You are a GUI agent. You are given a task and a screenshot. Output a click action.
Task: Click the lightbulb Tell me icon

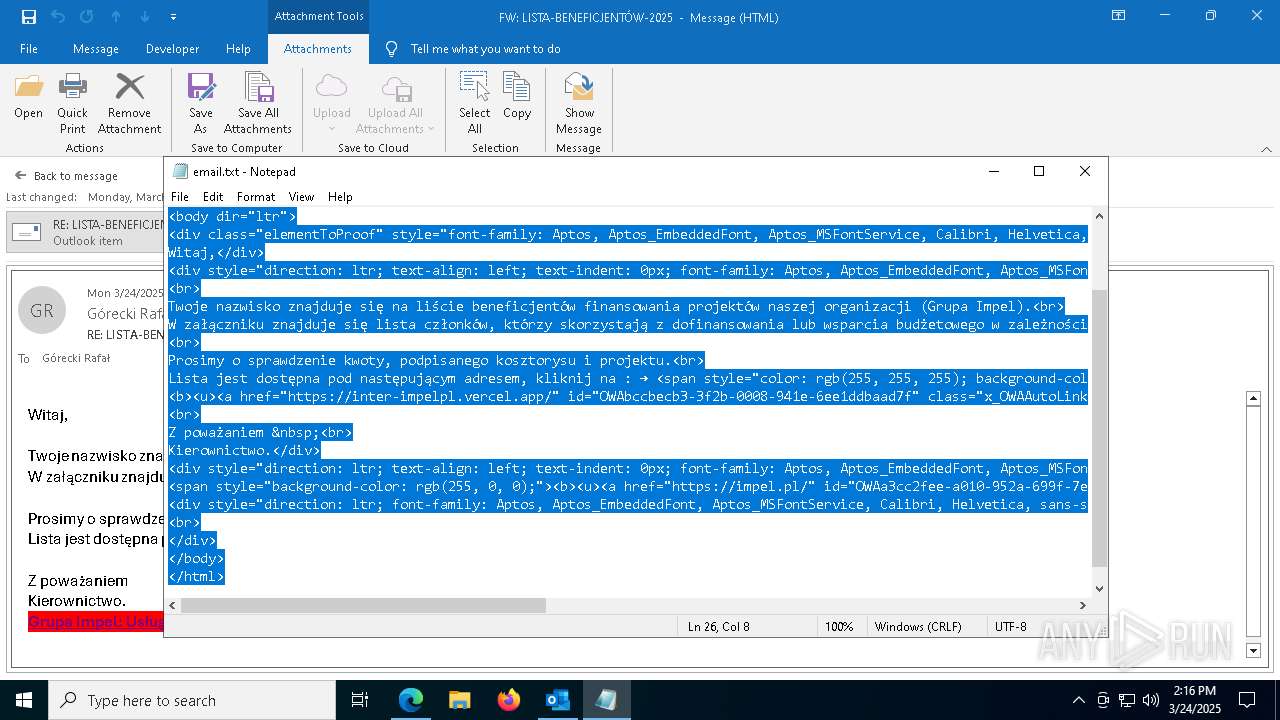coord(392,49)
